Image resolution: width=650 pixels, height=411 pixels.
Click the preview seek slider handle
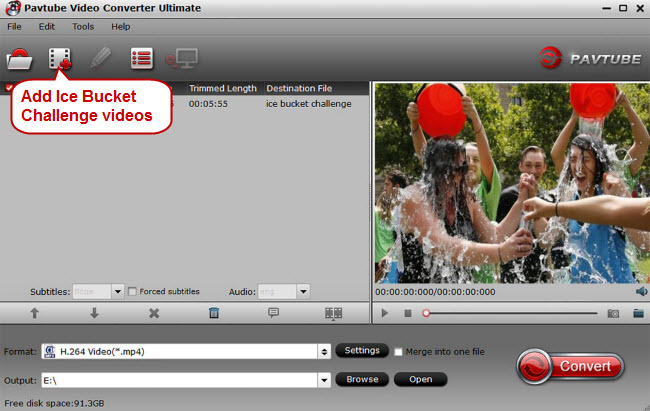[x=426, y=313]
